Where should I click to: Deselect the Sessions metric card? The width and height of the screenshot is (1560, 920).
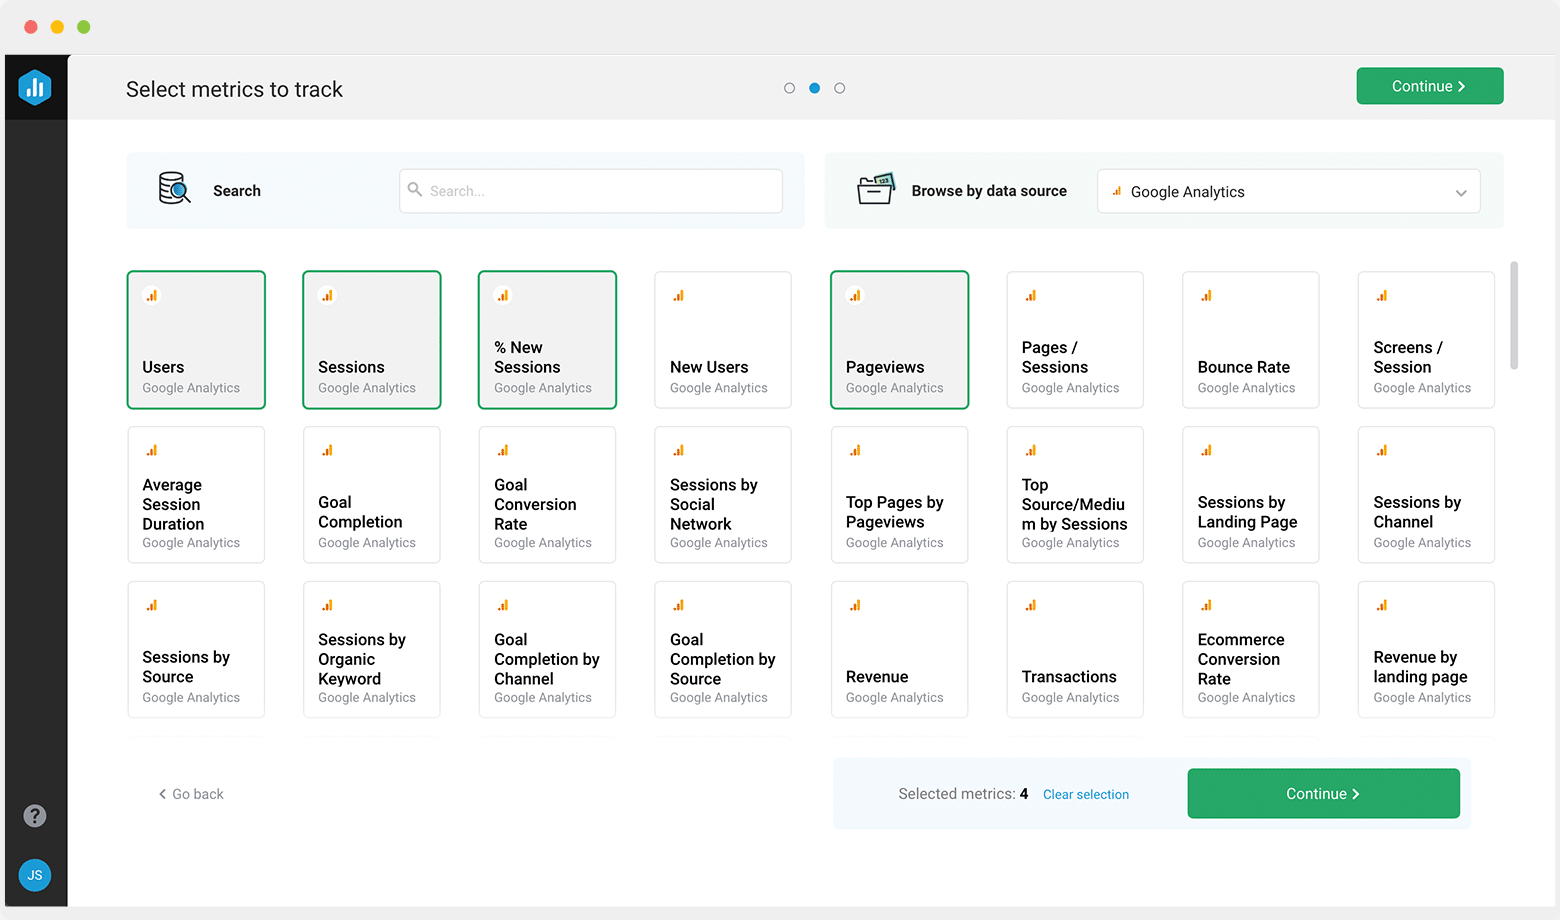(x=372, y=340)
